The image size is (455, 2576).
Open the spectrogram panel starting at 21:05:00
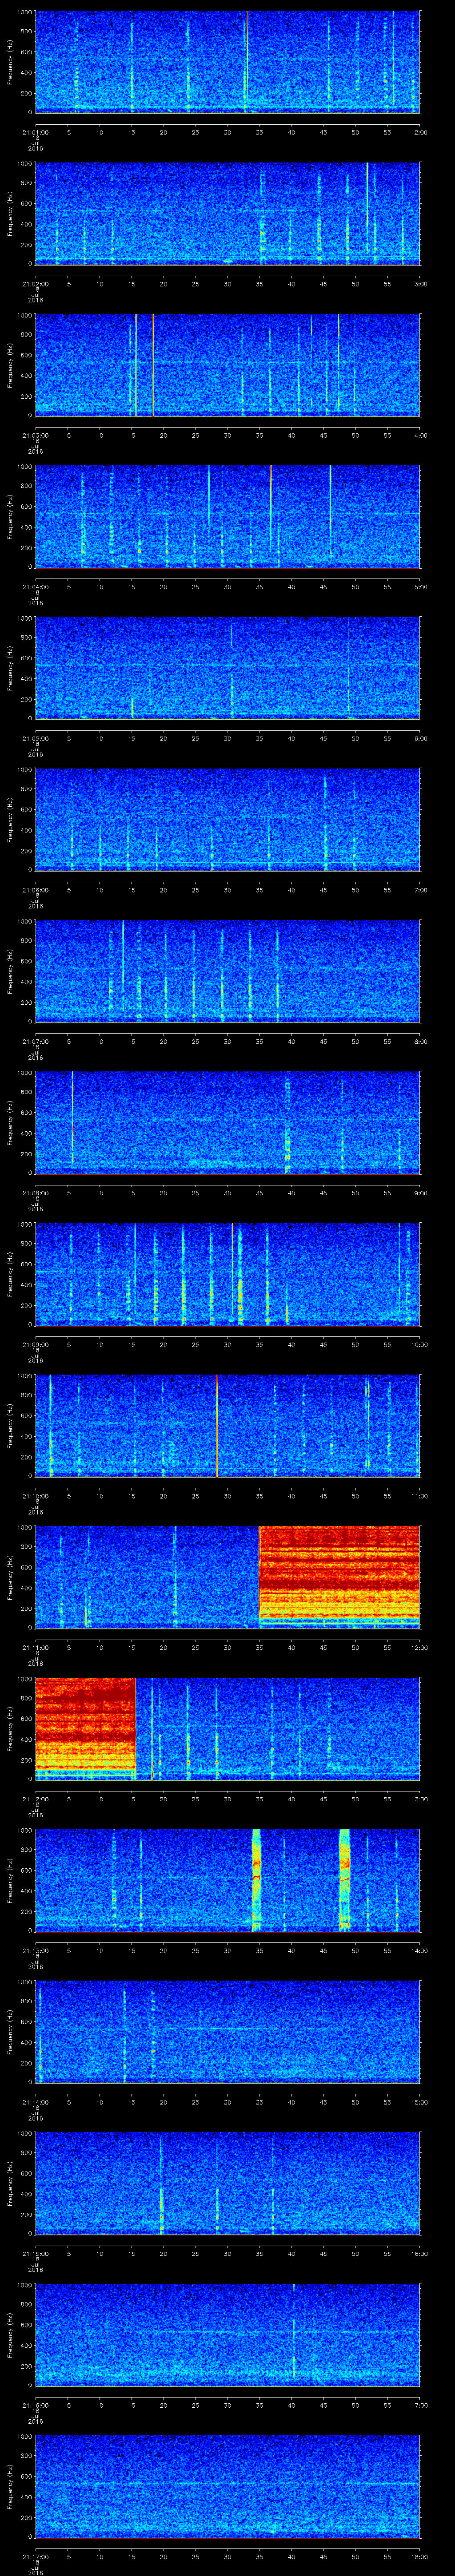pos(227,668)
